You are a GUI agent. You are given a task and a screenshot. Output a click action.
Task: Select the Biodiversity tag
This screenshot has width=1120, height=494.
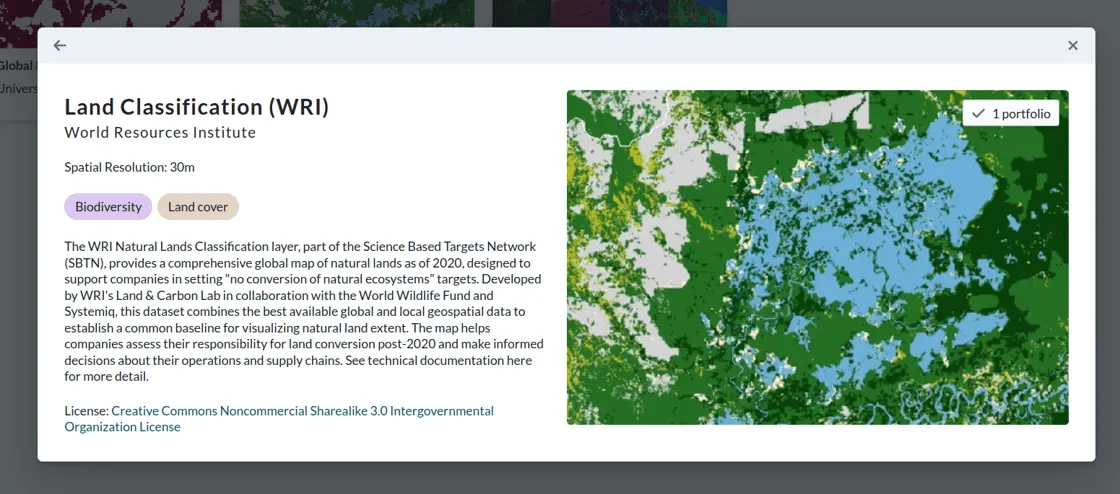[x=108, y=207]
